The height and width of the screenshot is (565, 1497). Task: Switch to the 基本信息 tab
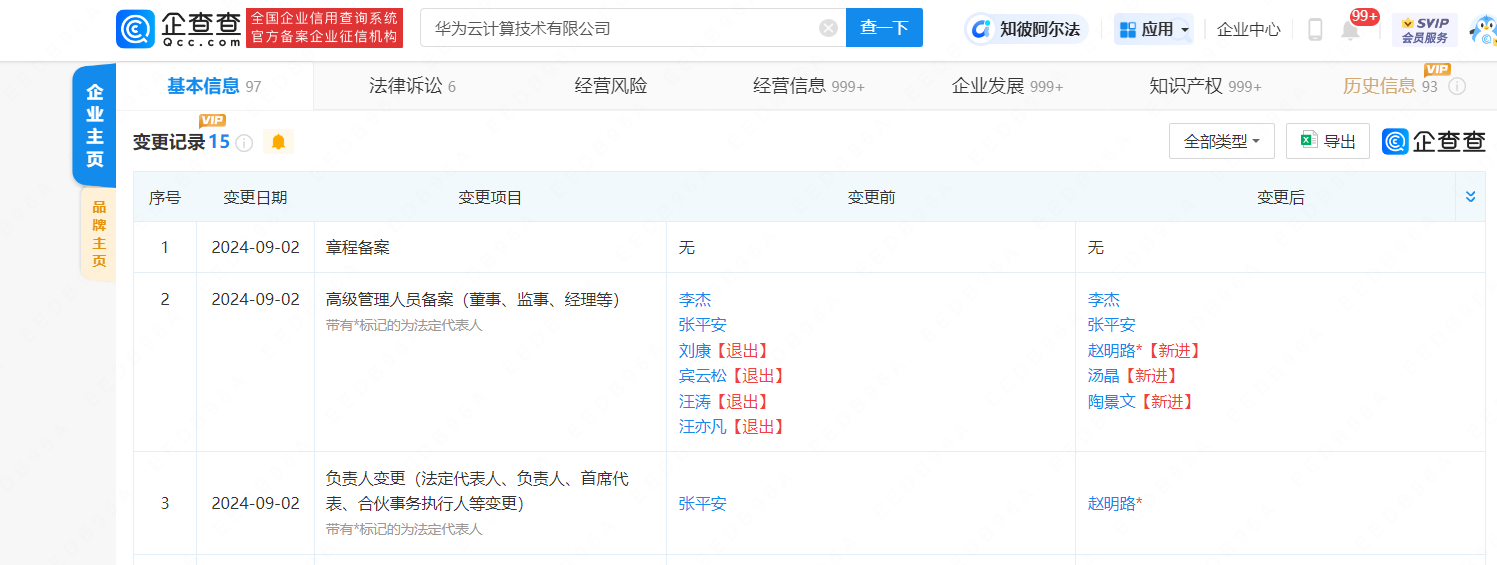tap(214, 86)
